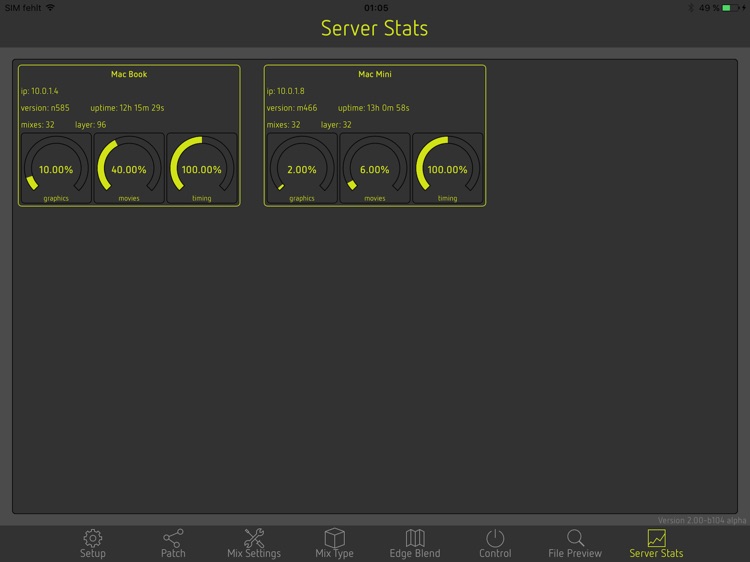750x562 pixels.
Task: Select the Server Stats chart tab
Action: [656, 544]
